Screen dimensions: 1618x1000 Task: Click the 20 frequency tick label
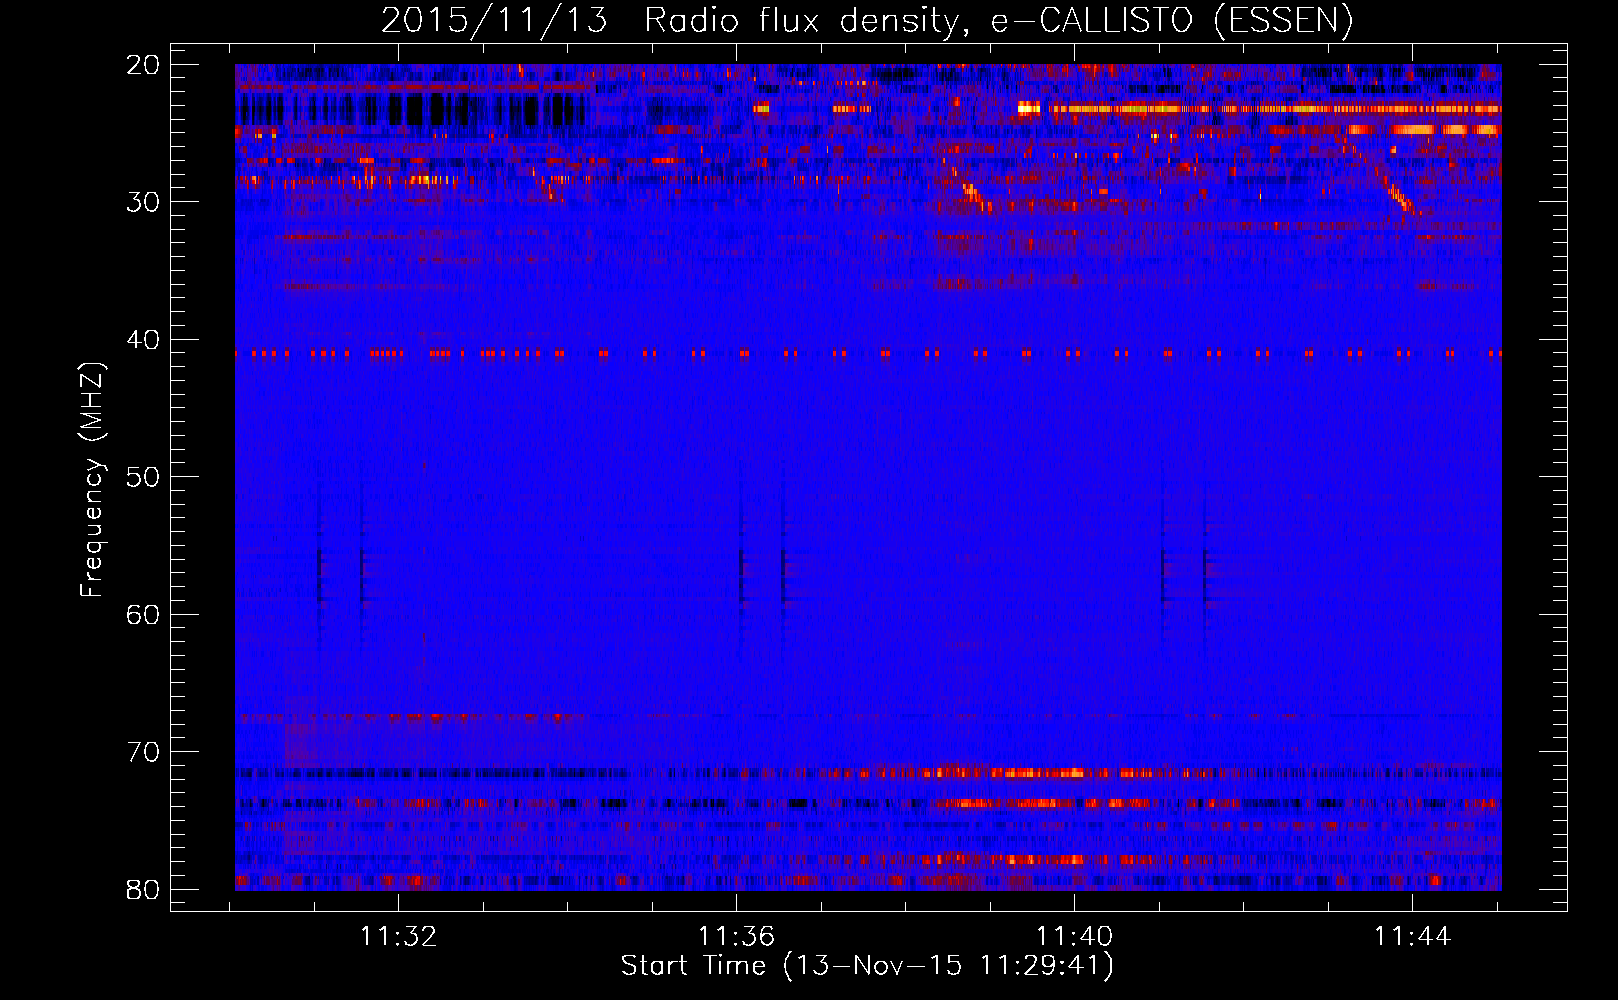click(144, 65)
